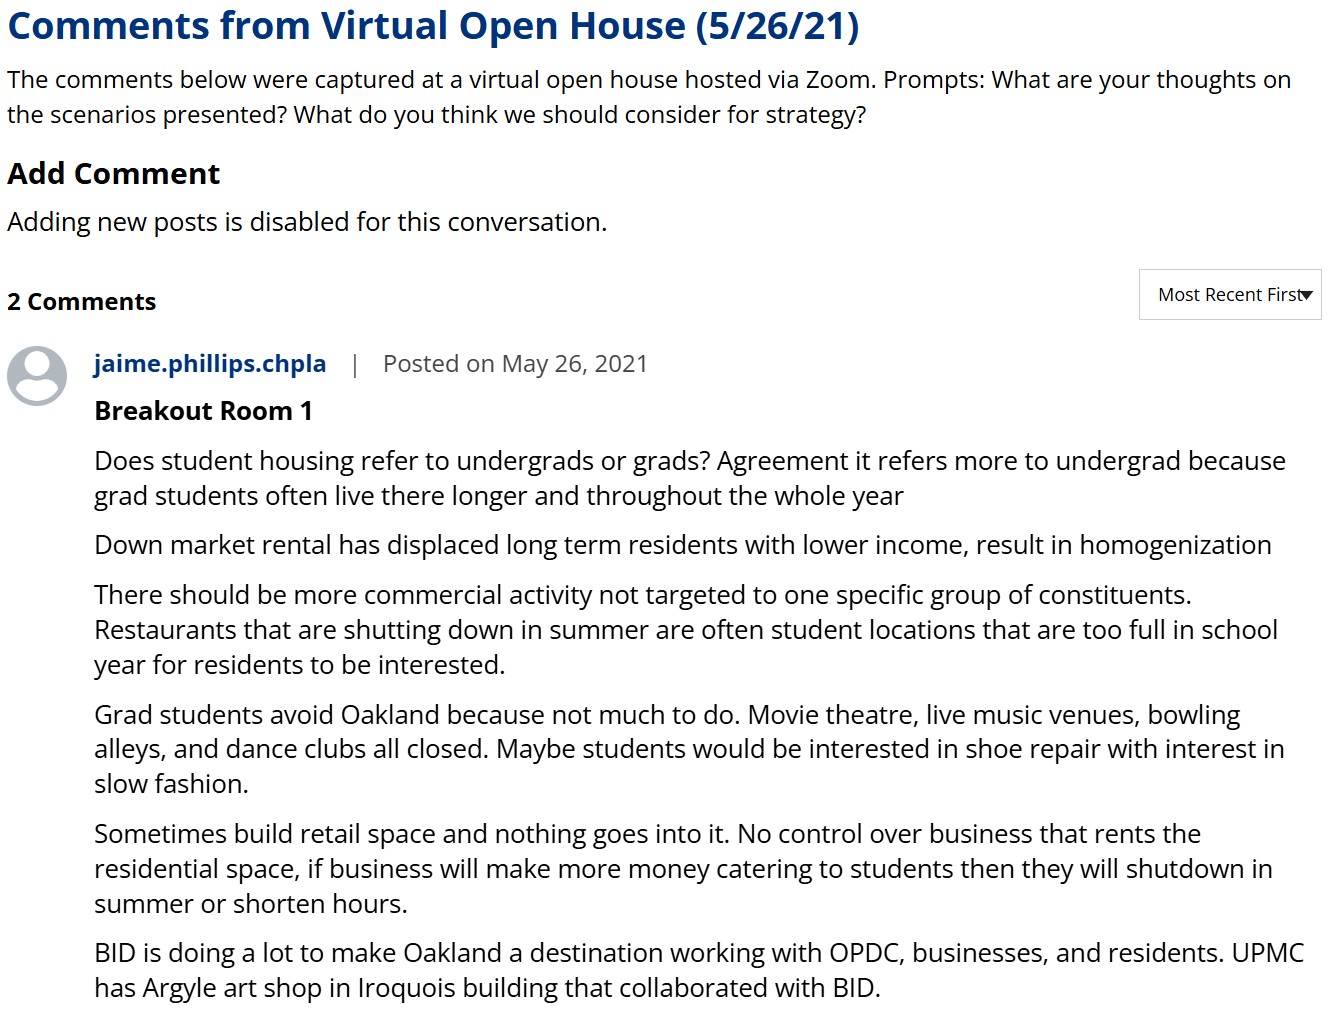Click the Posted on May 26, 2021 date
Screen dimensions: 1330x1012
coord(515,364)
